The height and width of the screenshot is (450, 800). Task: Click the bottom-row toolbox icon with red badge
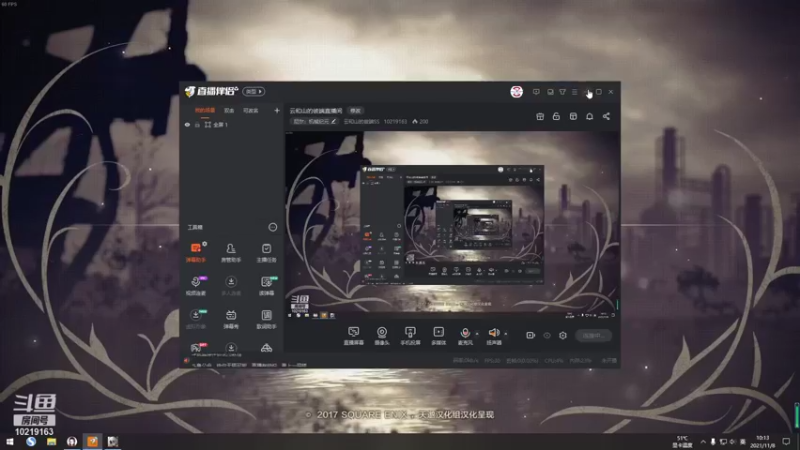point(196,348)
